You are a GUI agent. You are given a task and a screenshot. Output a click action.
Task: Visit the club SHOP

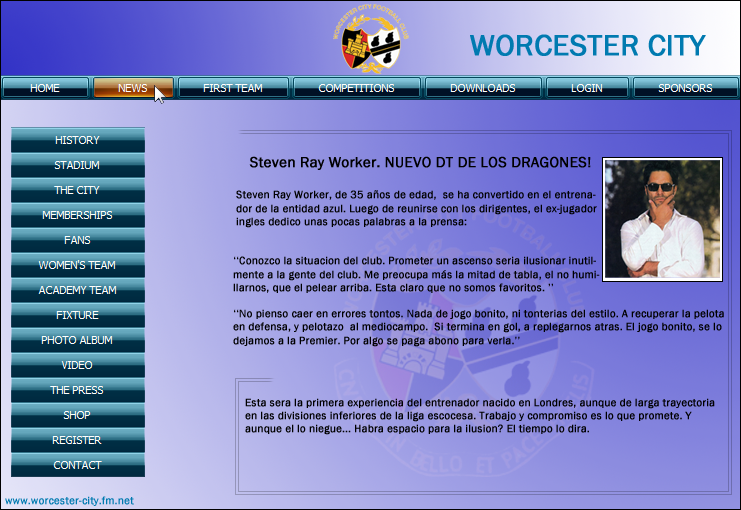tap(78, 415)
